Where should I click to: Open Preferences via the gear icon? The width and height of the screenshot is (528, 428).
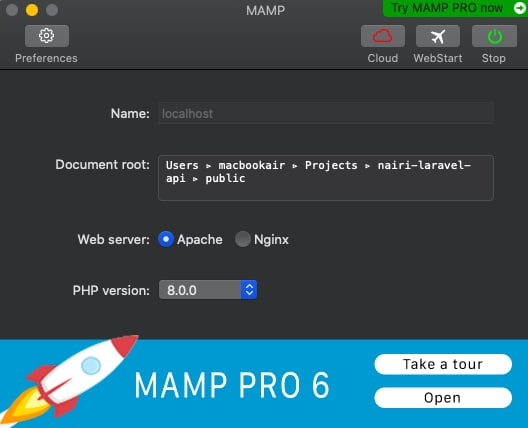click(x=47, y=36)
